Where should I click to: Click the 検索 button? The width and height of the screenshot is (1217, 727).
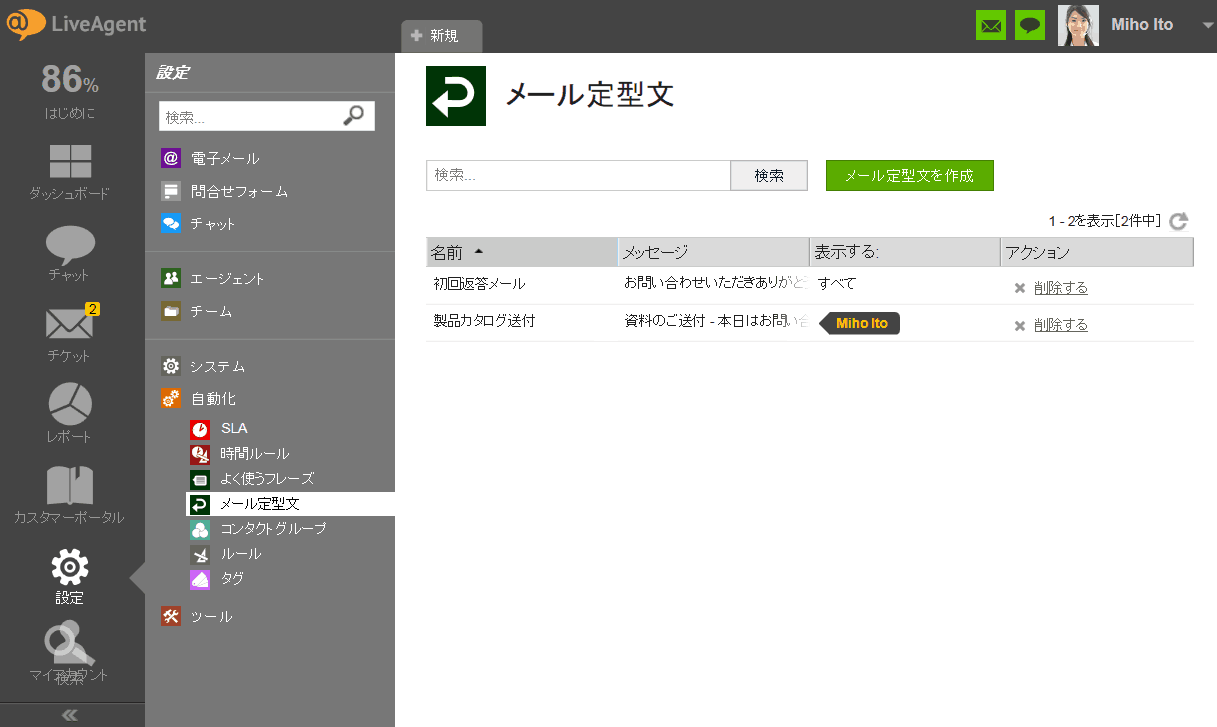click(769, 175)
